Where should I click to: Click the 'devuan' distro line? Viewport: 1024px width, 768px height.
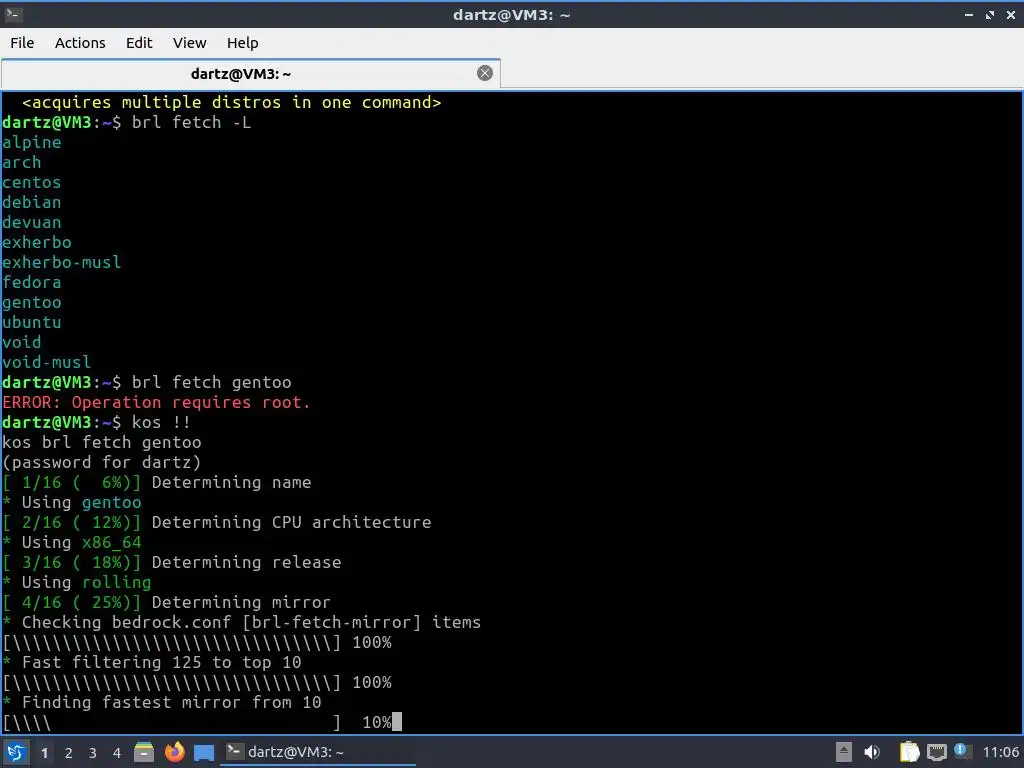(x=31, y=222)
